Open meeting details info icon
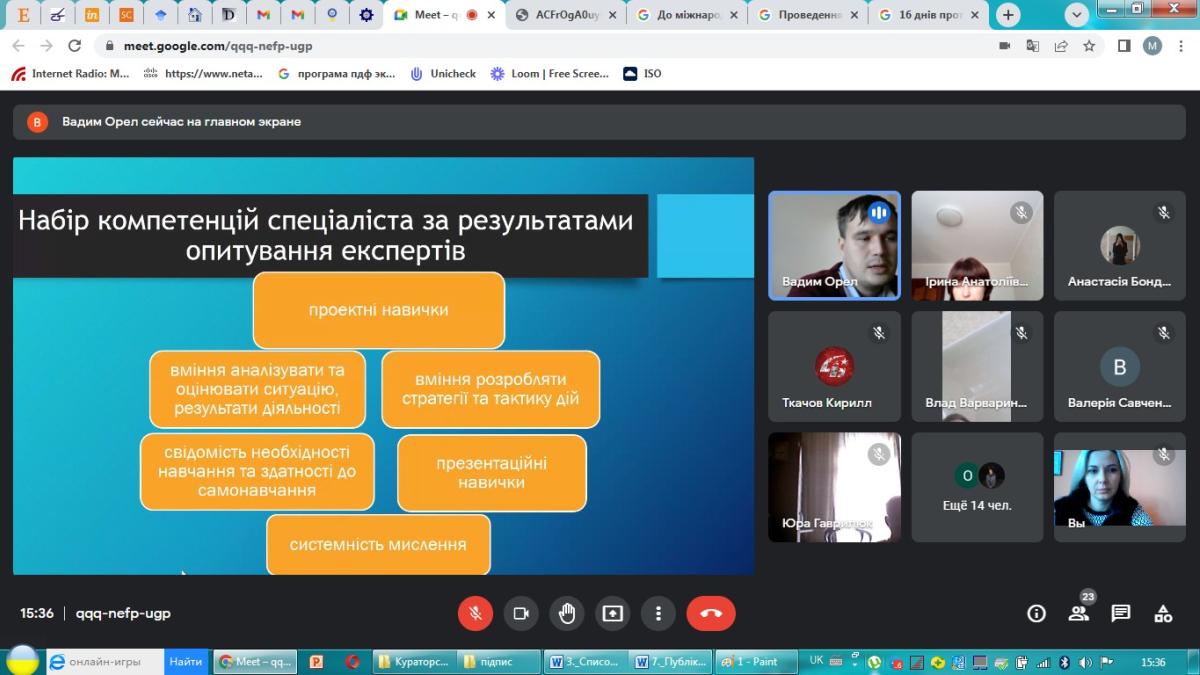The height and width of the screenshot is (675, 1200). pos(1037,613)
